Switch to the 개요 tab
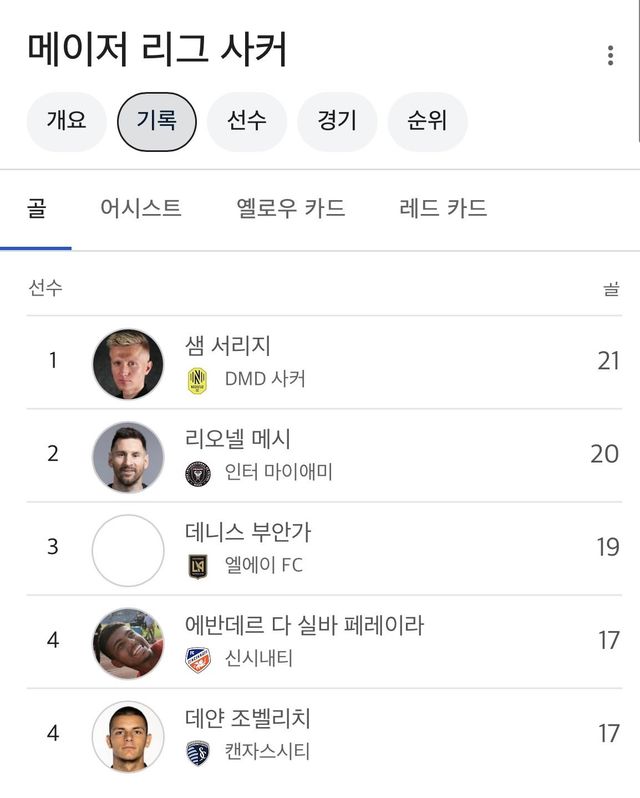This screenshot has height=798, width=640. [67, 122]
